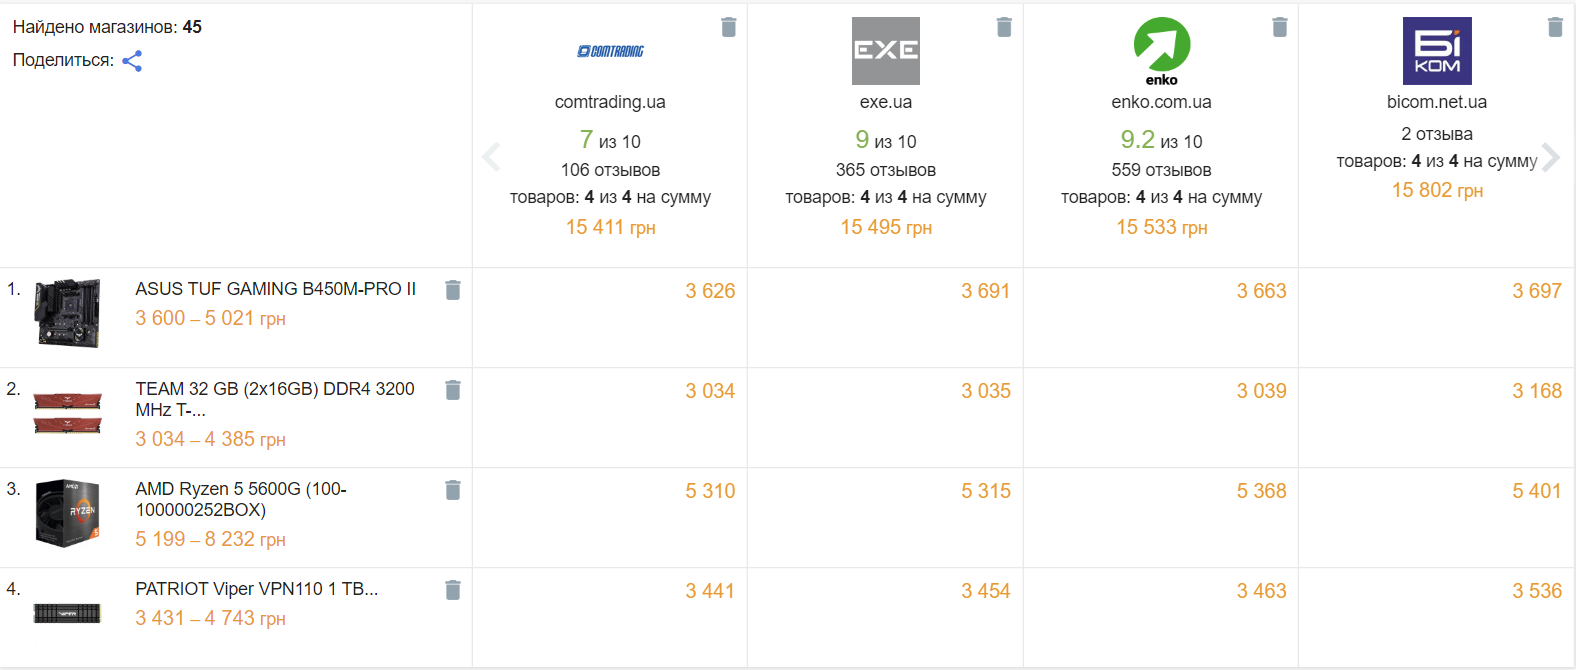
Task: Delete TEAM 32 GB DDR4 item from list
Action: pos(453,390)
